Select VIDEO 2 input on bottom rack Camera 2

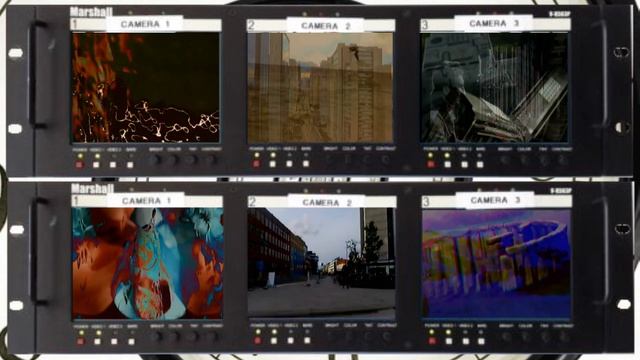point(291,341)
